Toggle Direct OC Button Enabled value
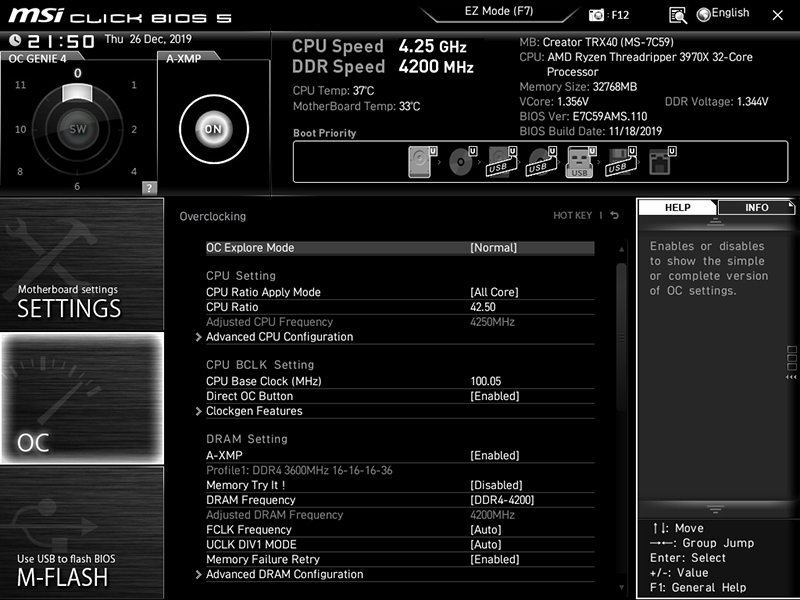The height and width of the screenshot is (600, 800). [494, 396]
